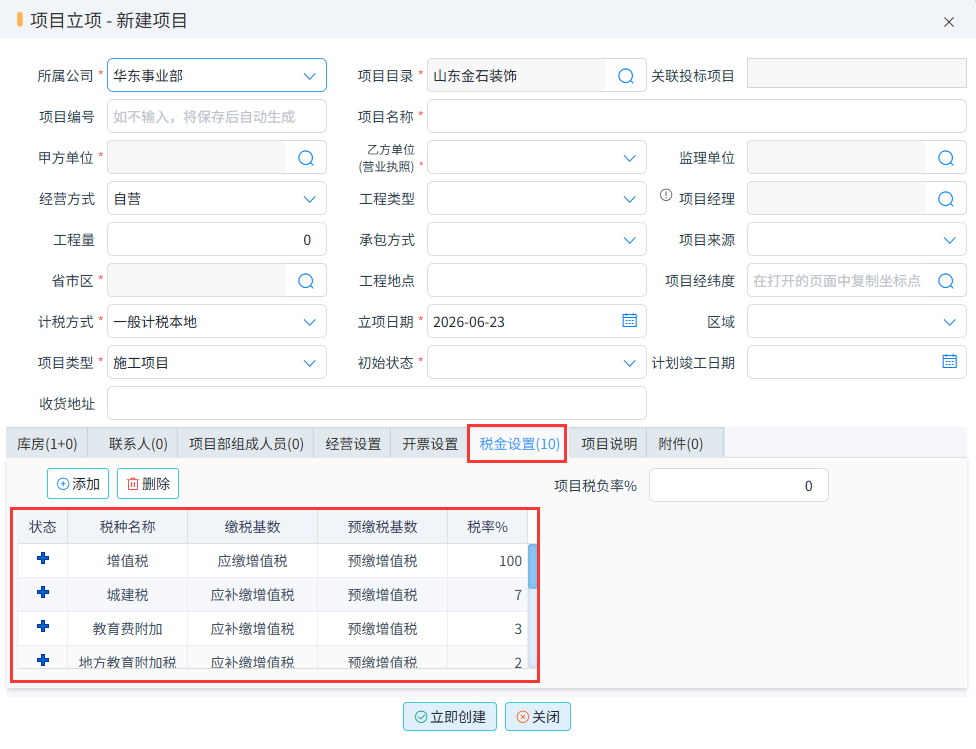This screenshot has height=749, width=976.
Task: Open the 项目类型 dropdown
Action: [x=309, y=364]
